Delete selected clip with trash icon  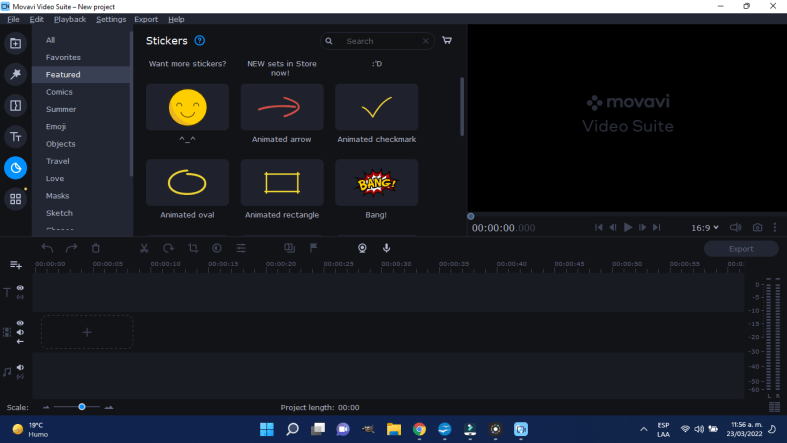click(95, 248)
